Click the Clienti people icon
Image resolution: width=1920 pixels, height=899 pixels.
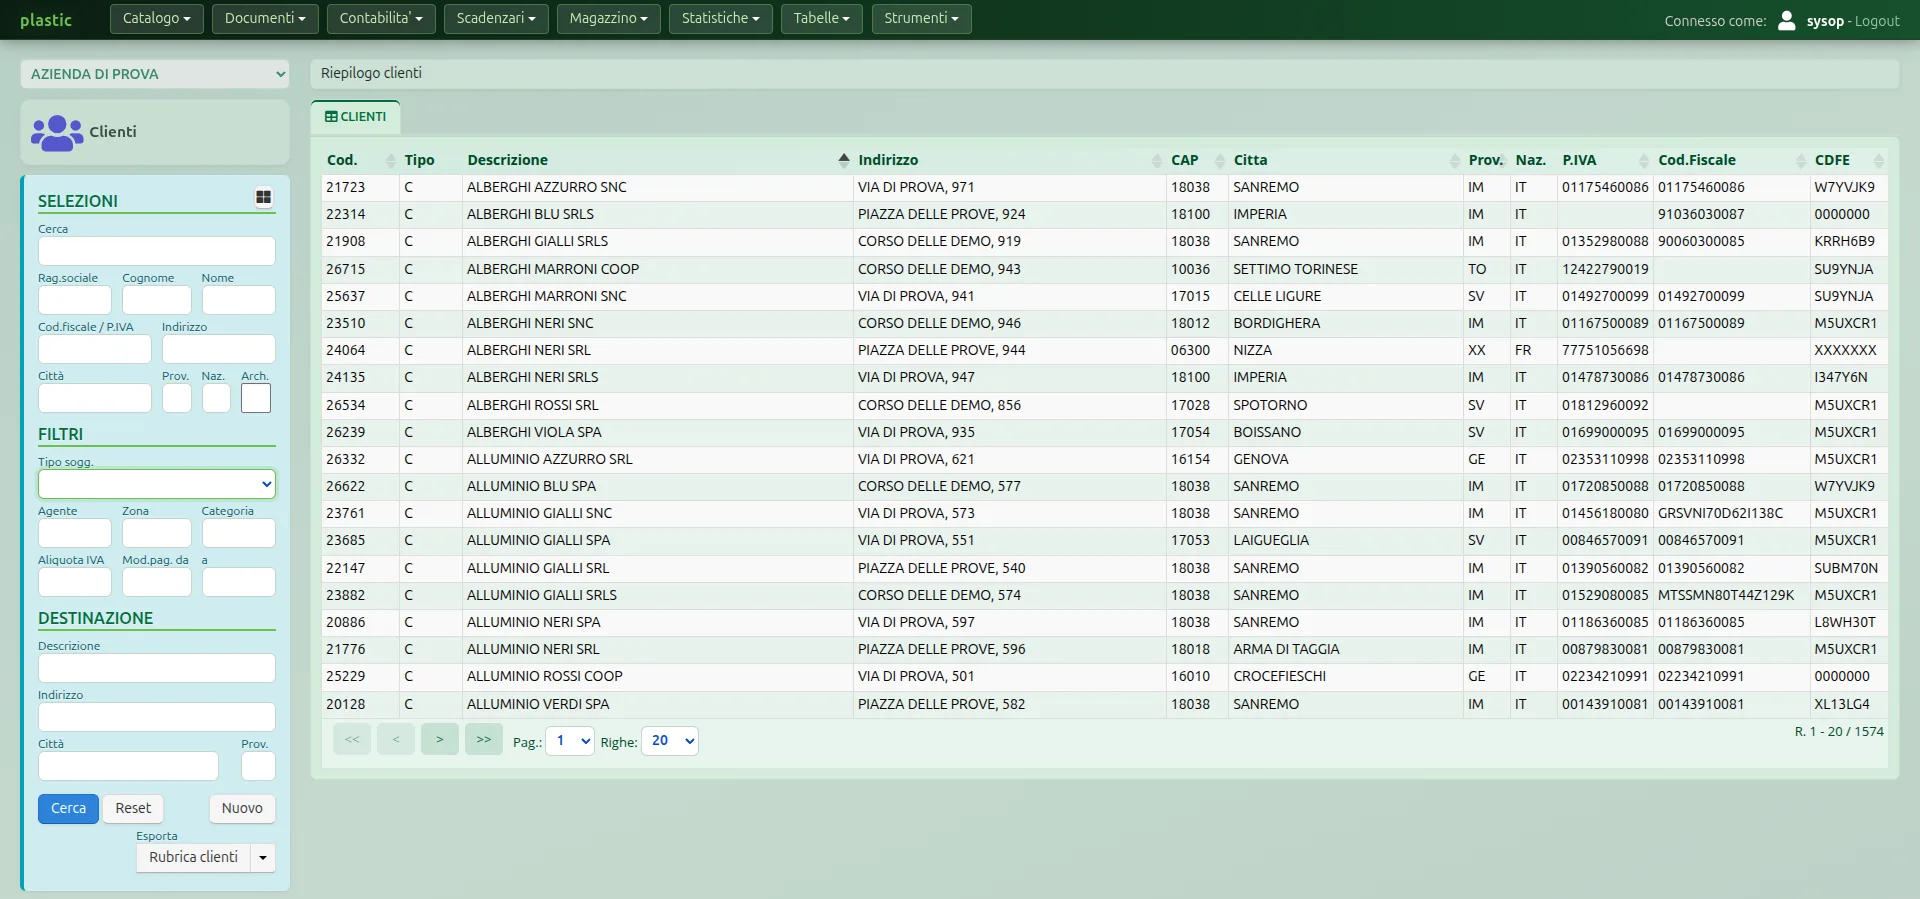57,132
